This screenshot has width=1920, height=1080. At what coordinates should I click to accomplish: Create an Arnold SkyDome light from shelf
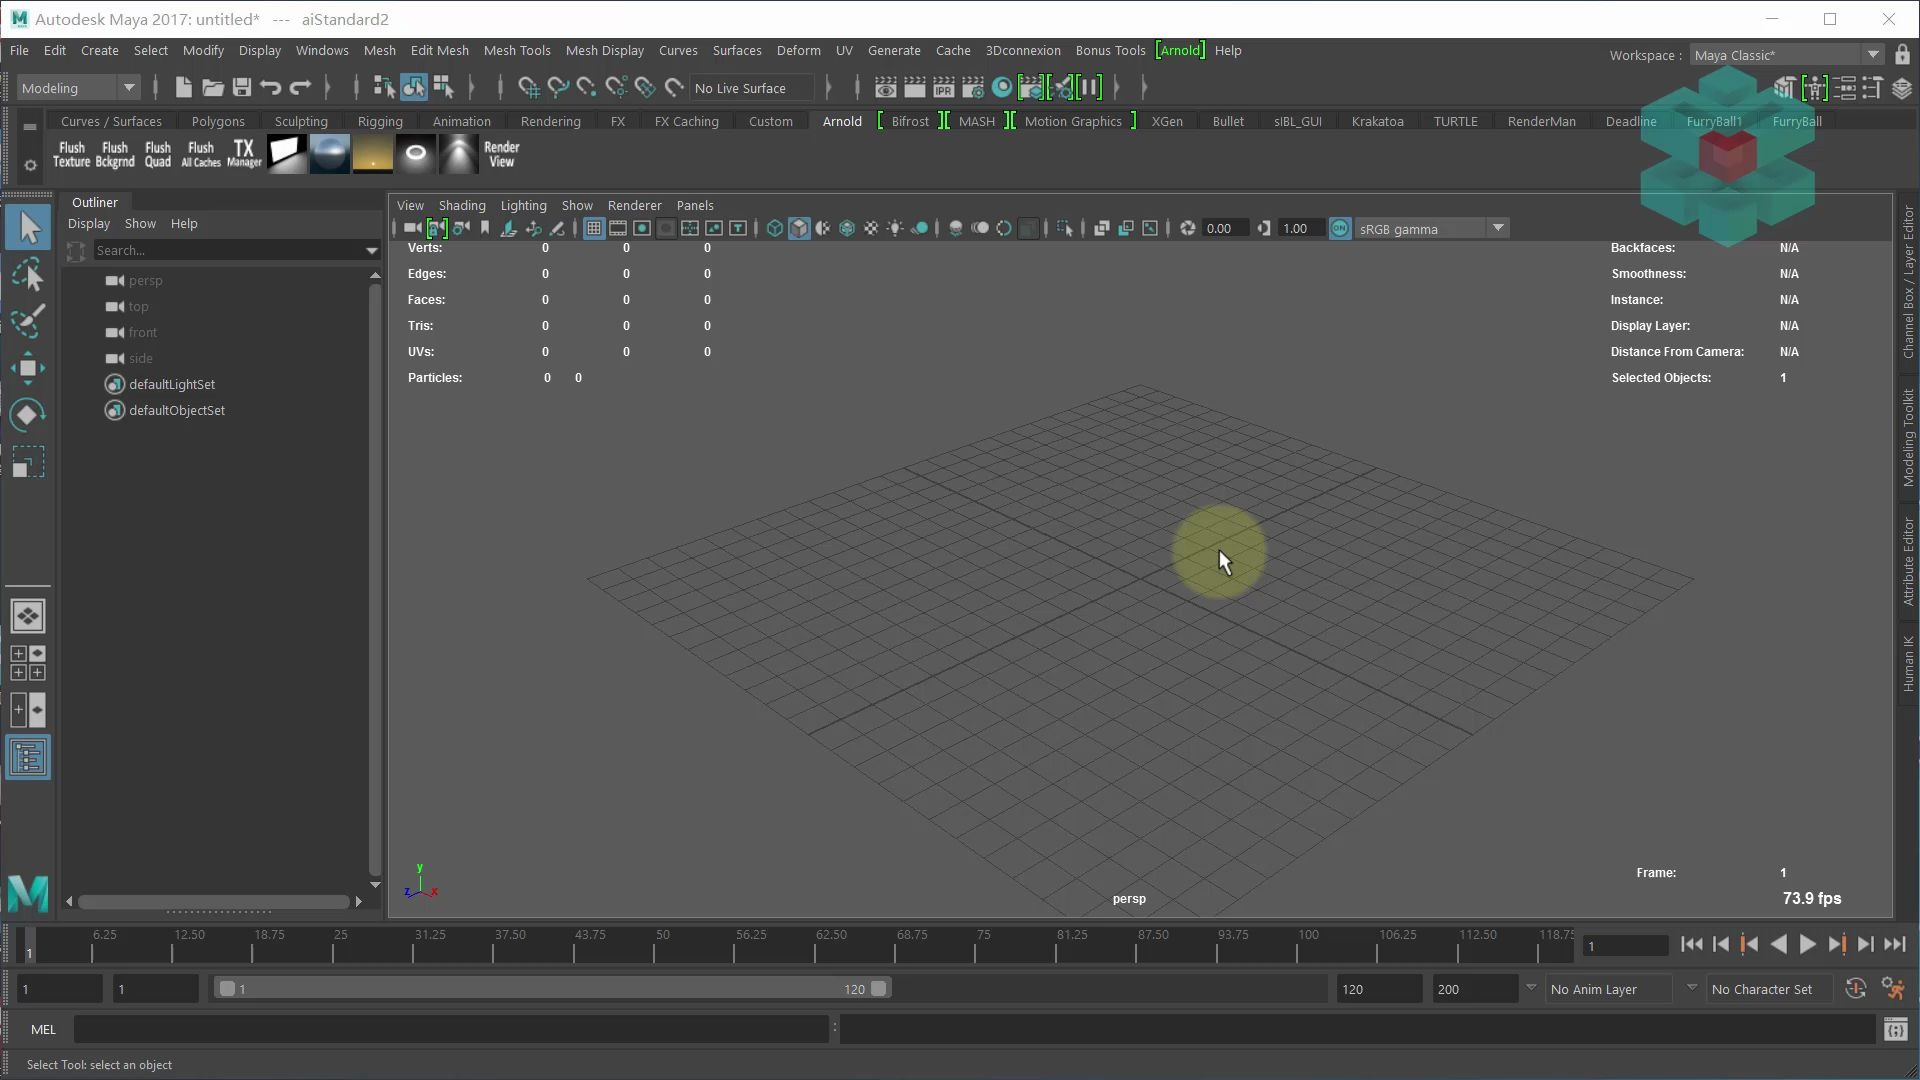point(329,154)
